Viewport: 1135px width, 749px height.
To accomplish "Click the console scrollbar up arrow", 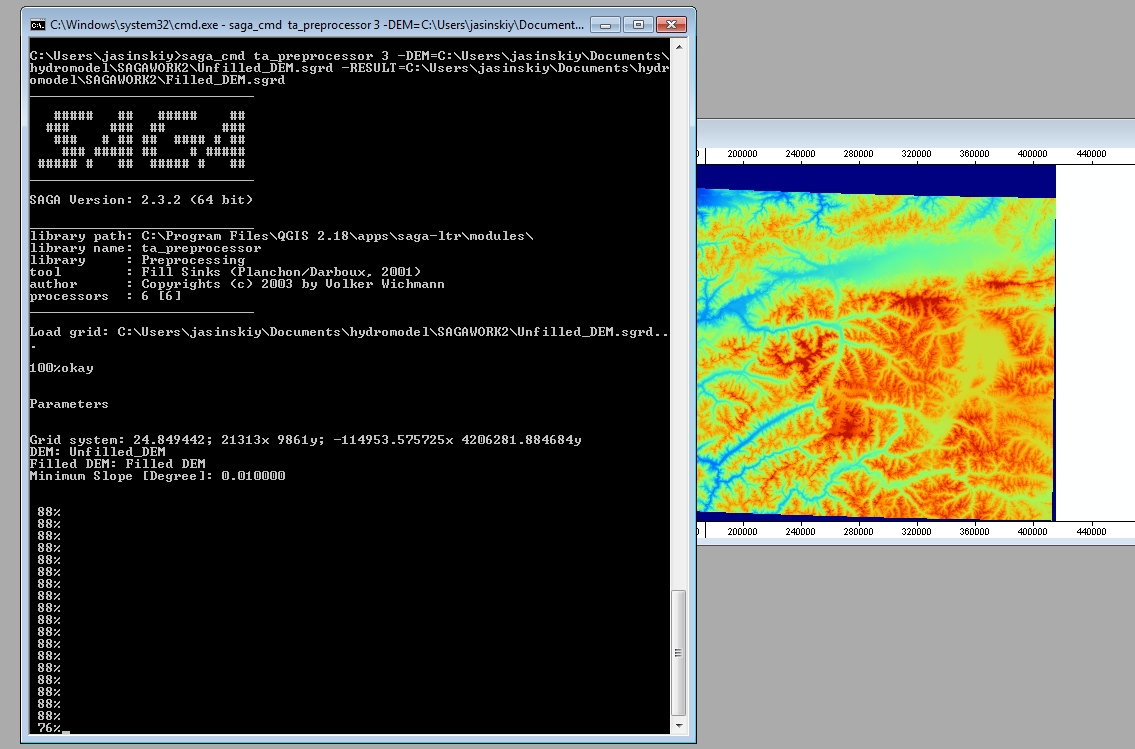I will pos(678,47).
